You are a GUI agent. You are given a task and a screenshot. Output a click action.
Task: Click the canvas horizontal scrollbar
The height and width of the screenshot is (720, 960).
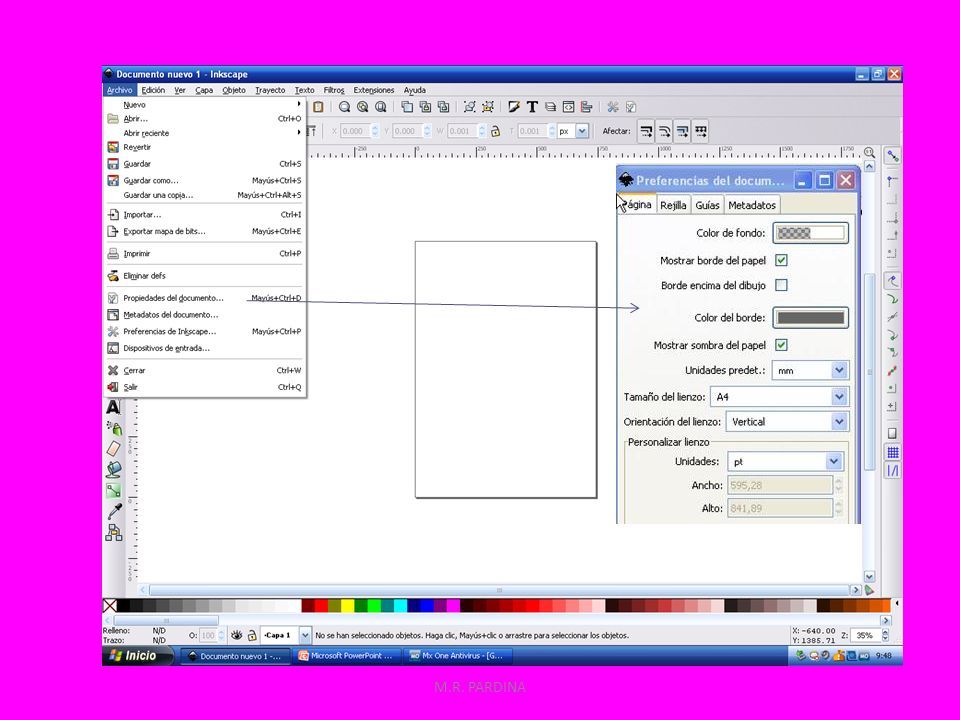tap(499, 590)
